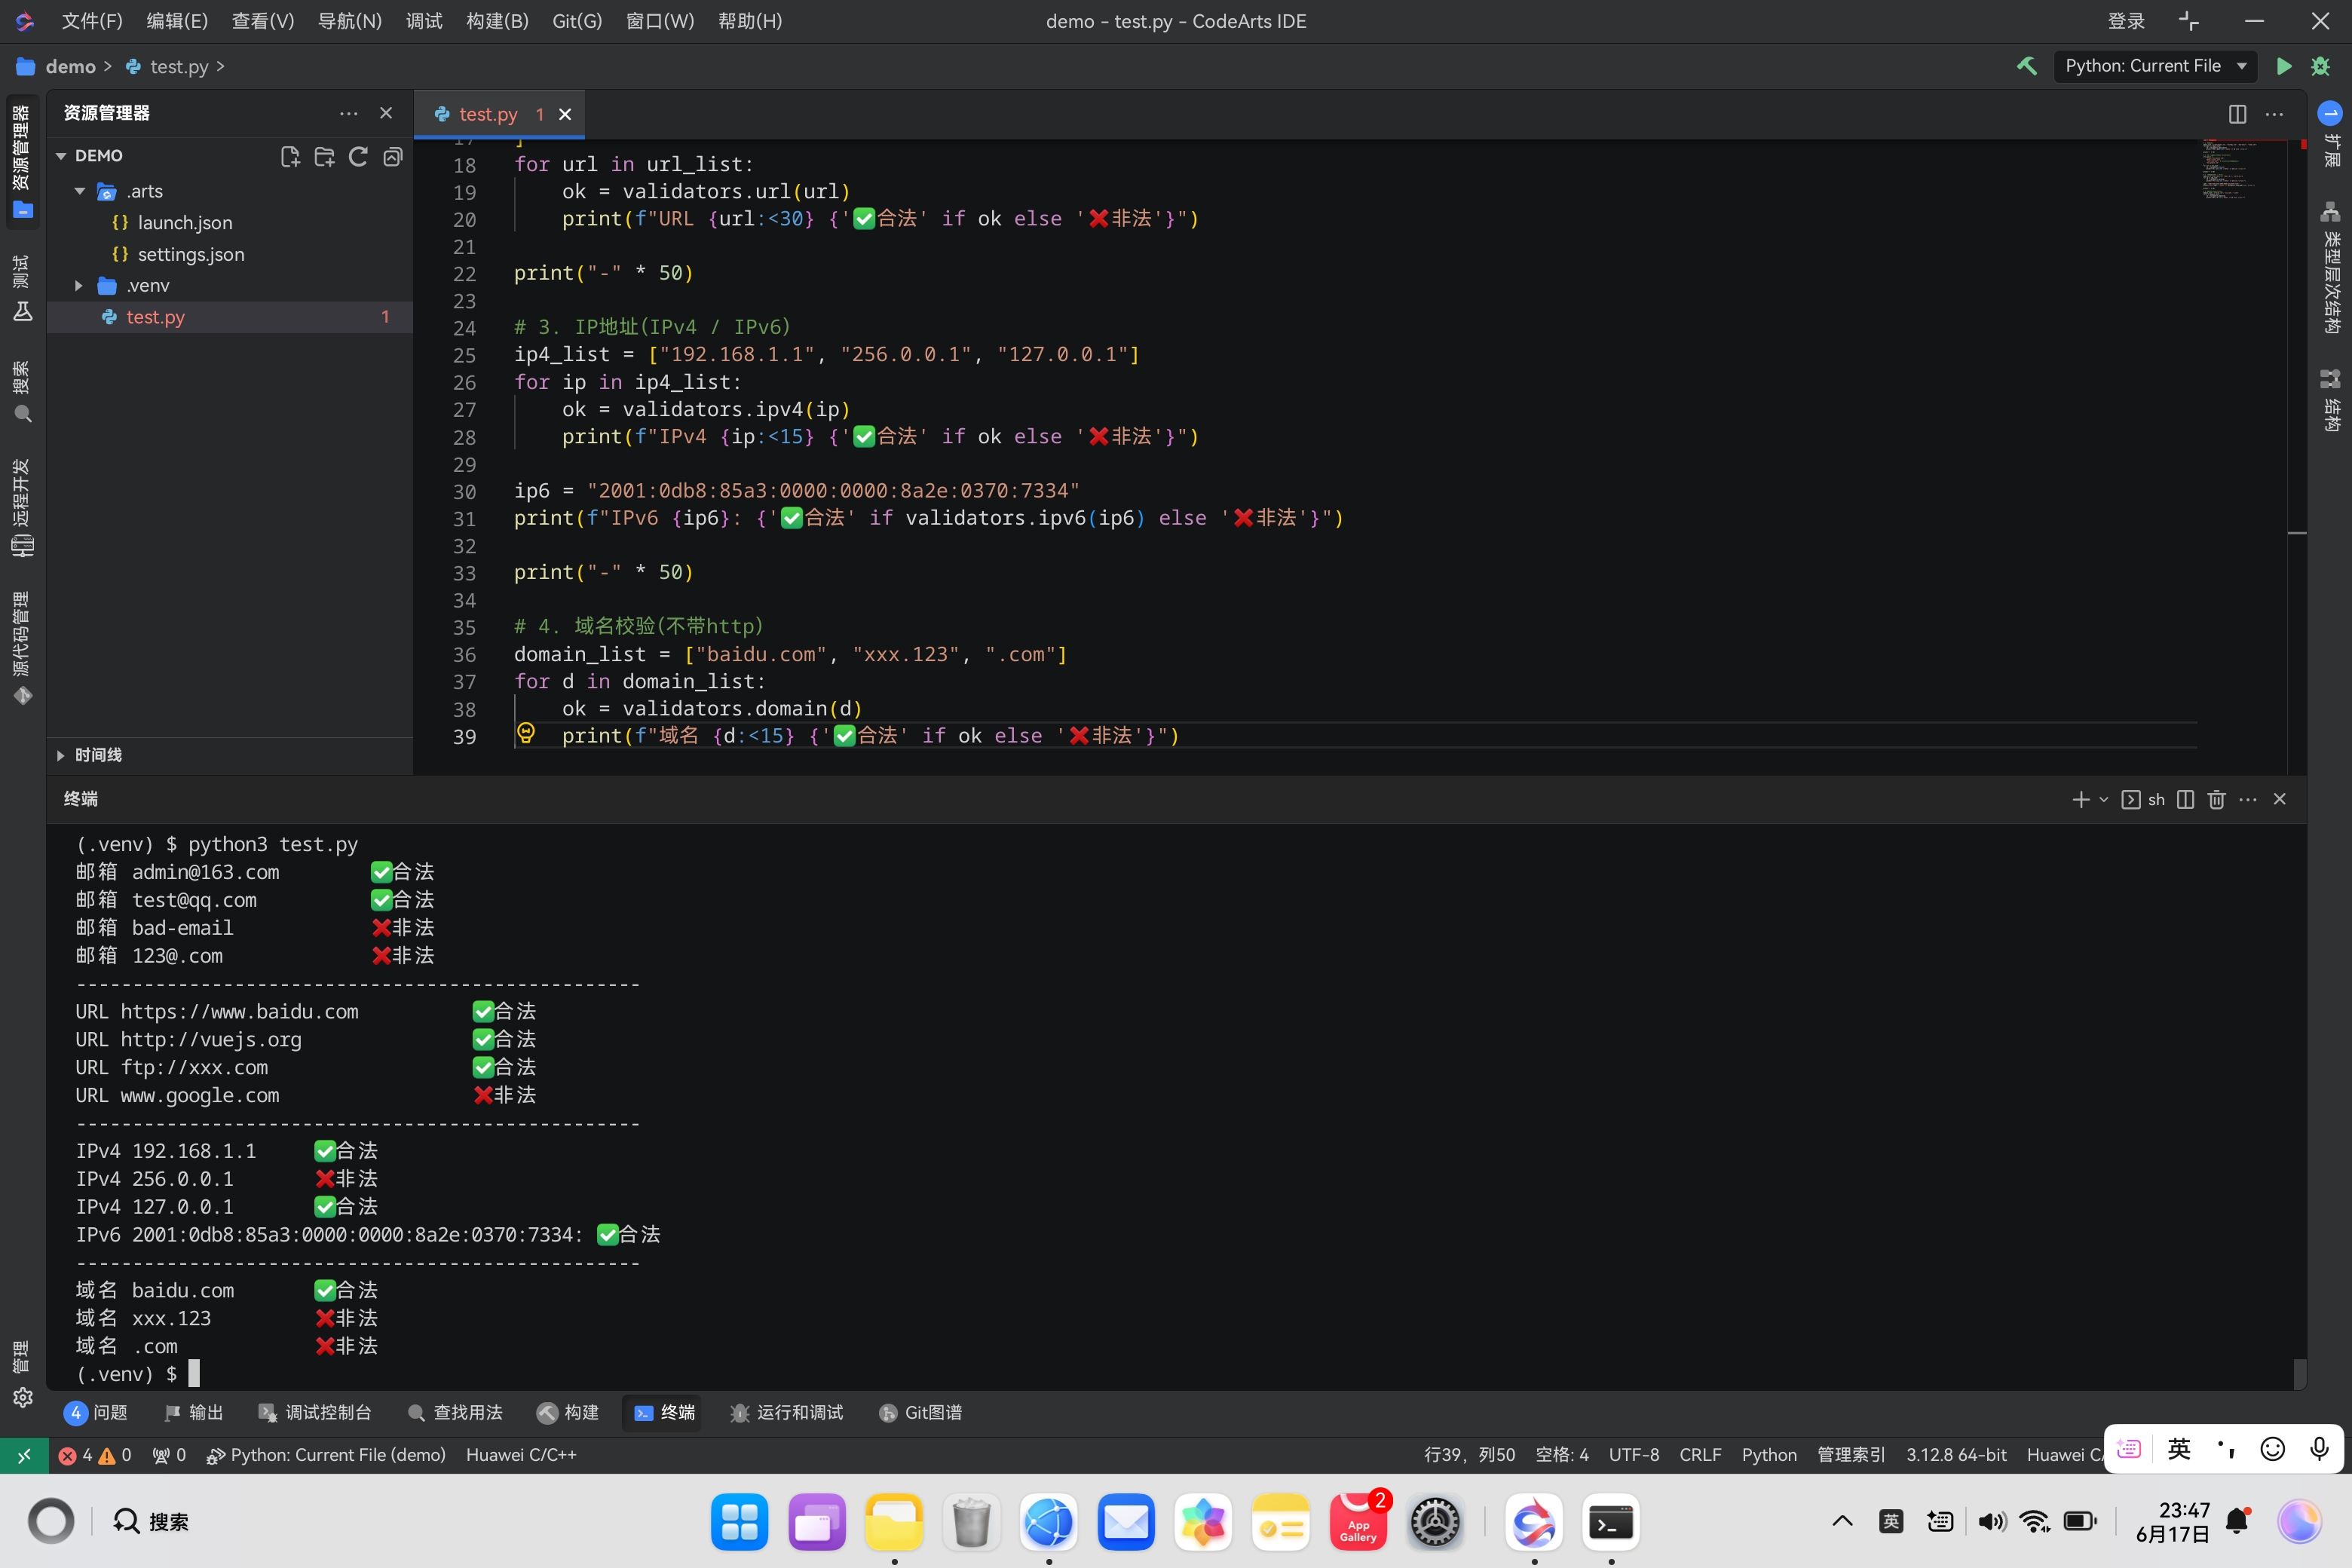The height and width of the screenshot is (1568, 2352).
Task: Expand the system tray hidden icons
Action: pyautogui.click(x=1842, y=1521)
